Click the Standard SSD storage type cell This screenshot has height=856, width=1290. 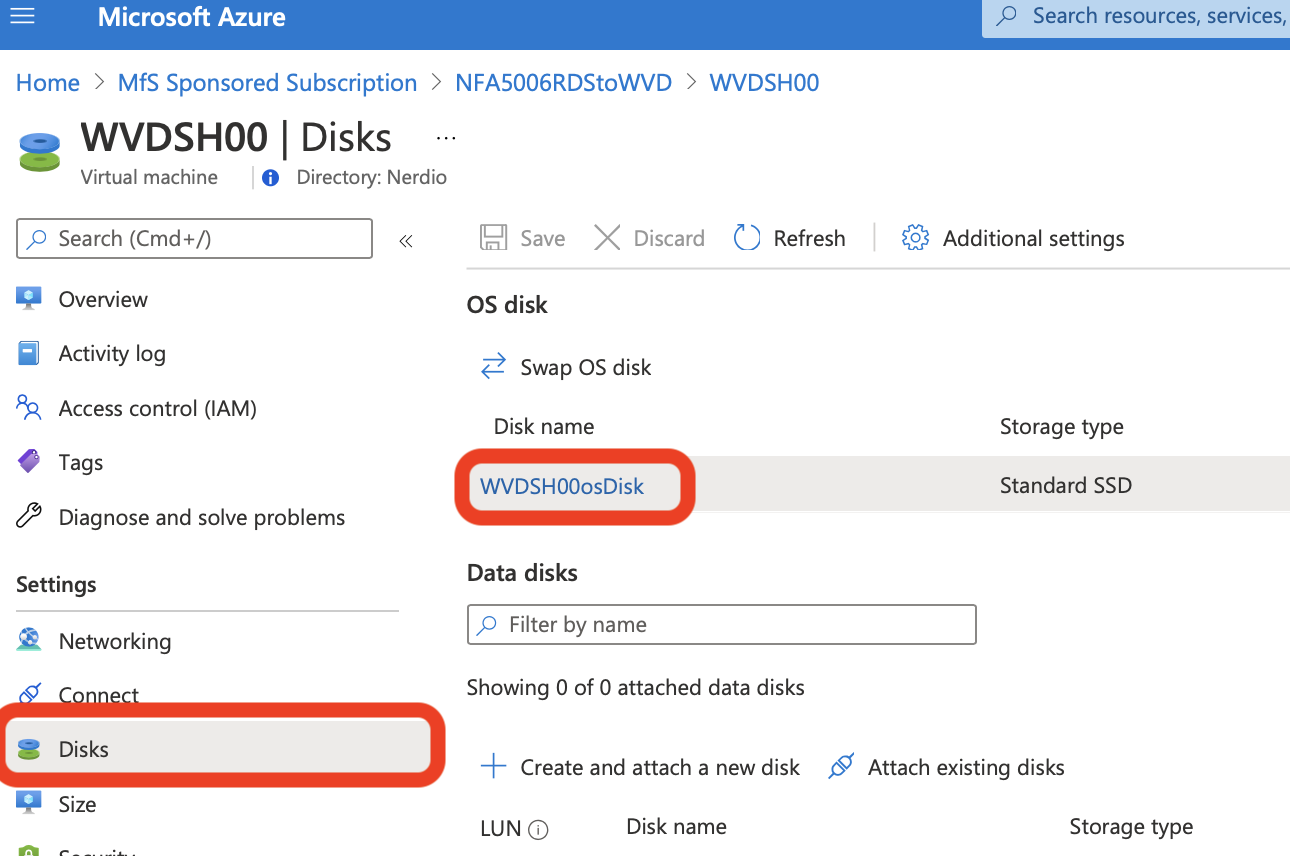[1066, 486]
